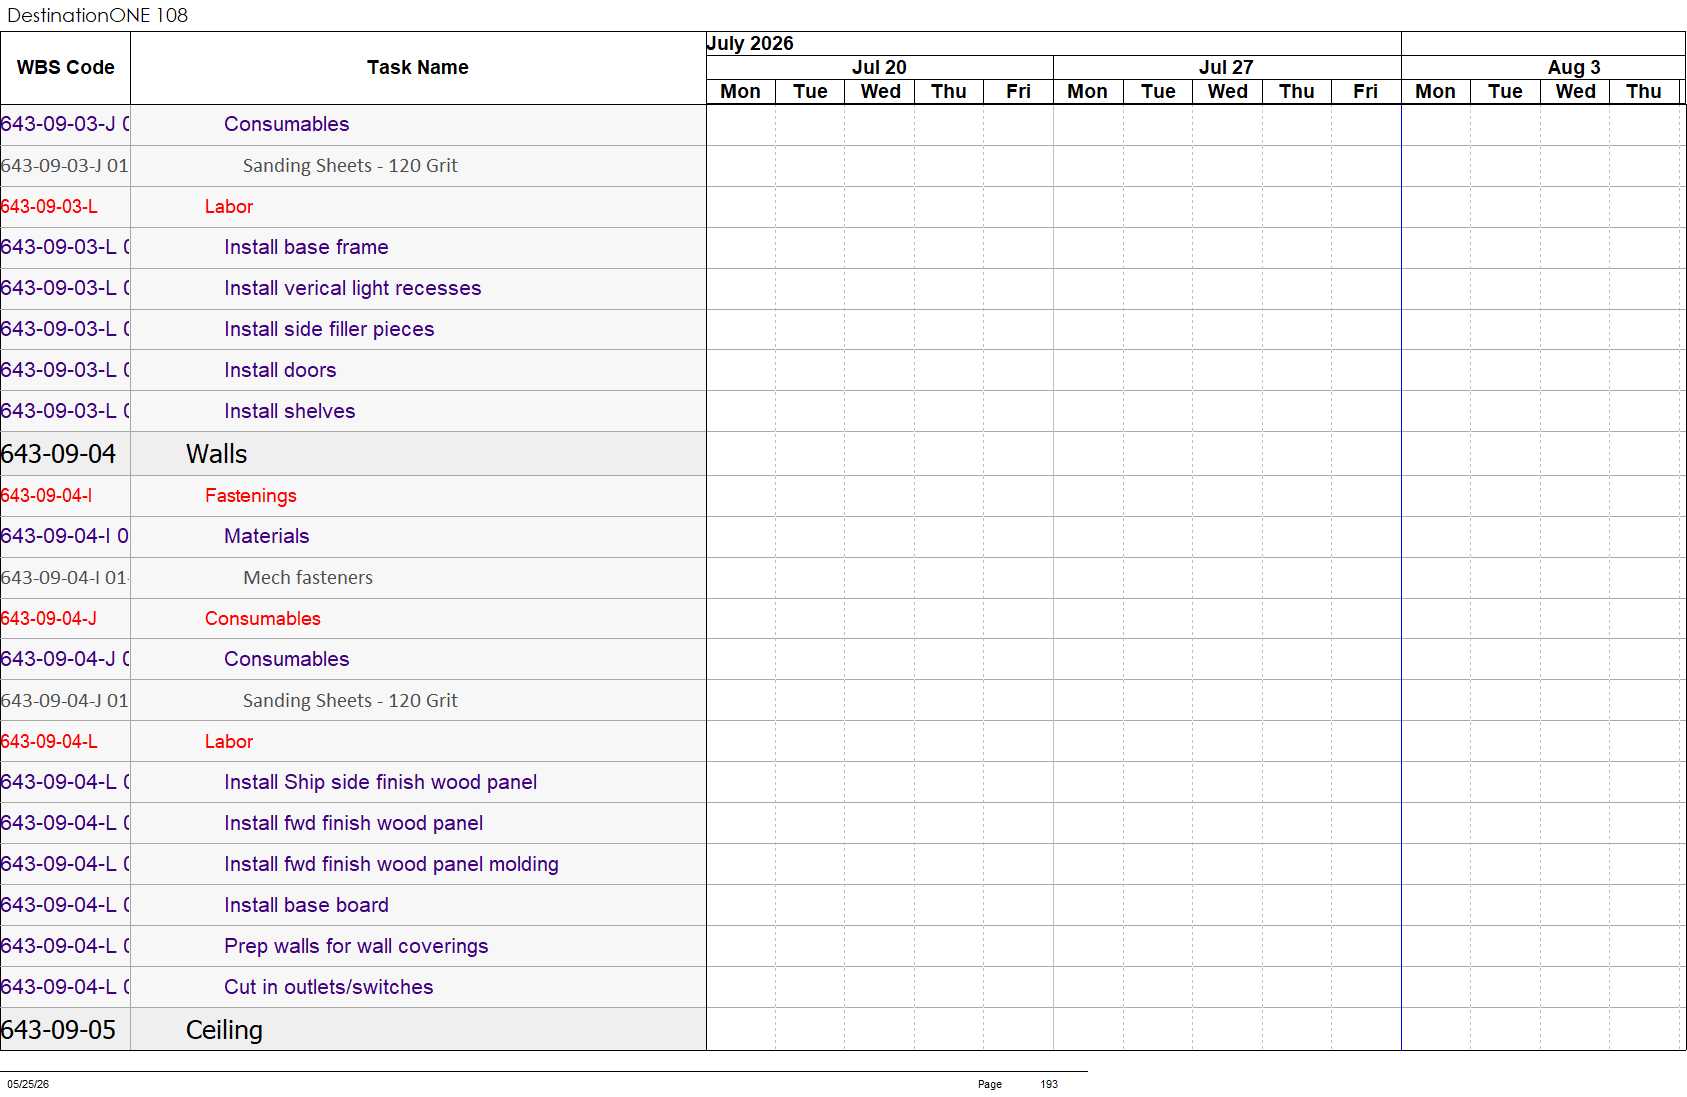Select the Install doors task
This screenshot has height=1097, width=1687.
(x=280, y=370)
